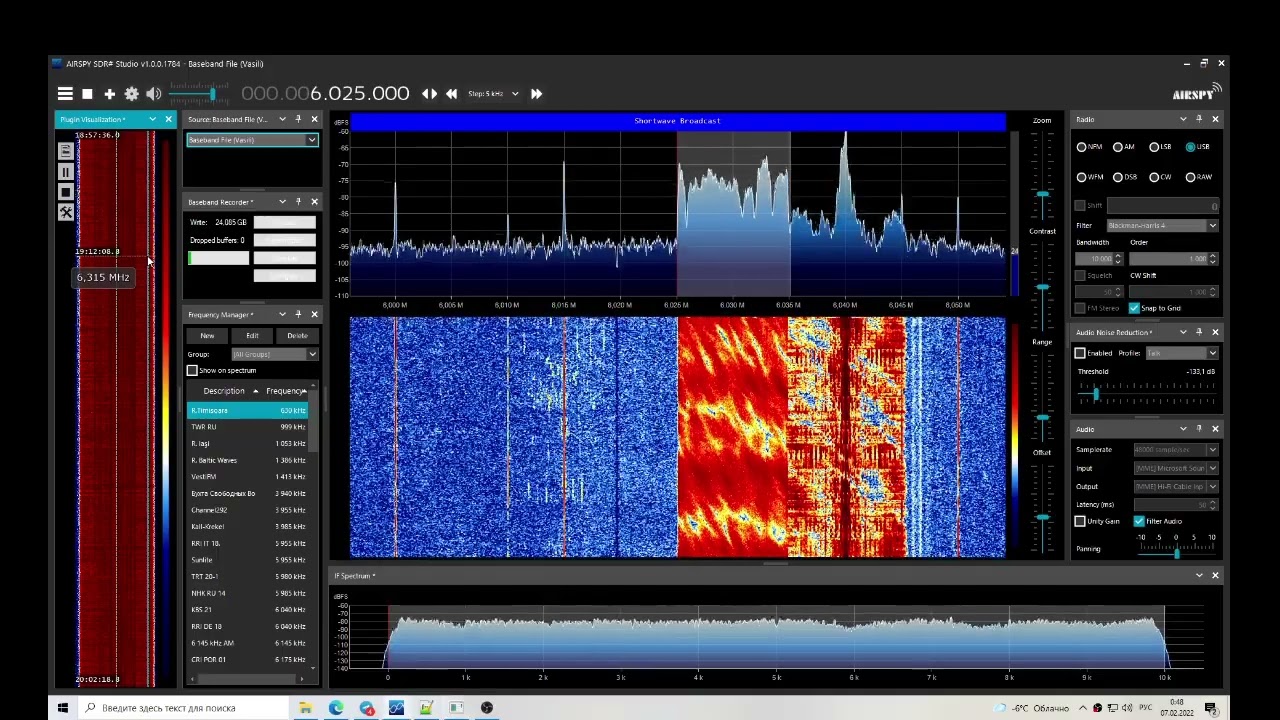Pin the Baseband Recorder panel
The height and width of the screenshot is (720, 1280).
click(x=298, y=202)
